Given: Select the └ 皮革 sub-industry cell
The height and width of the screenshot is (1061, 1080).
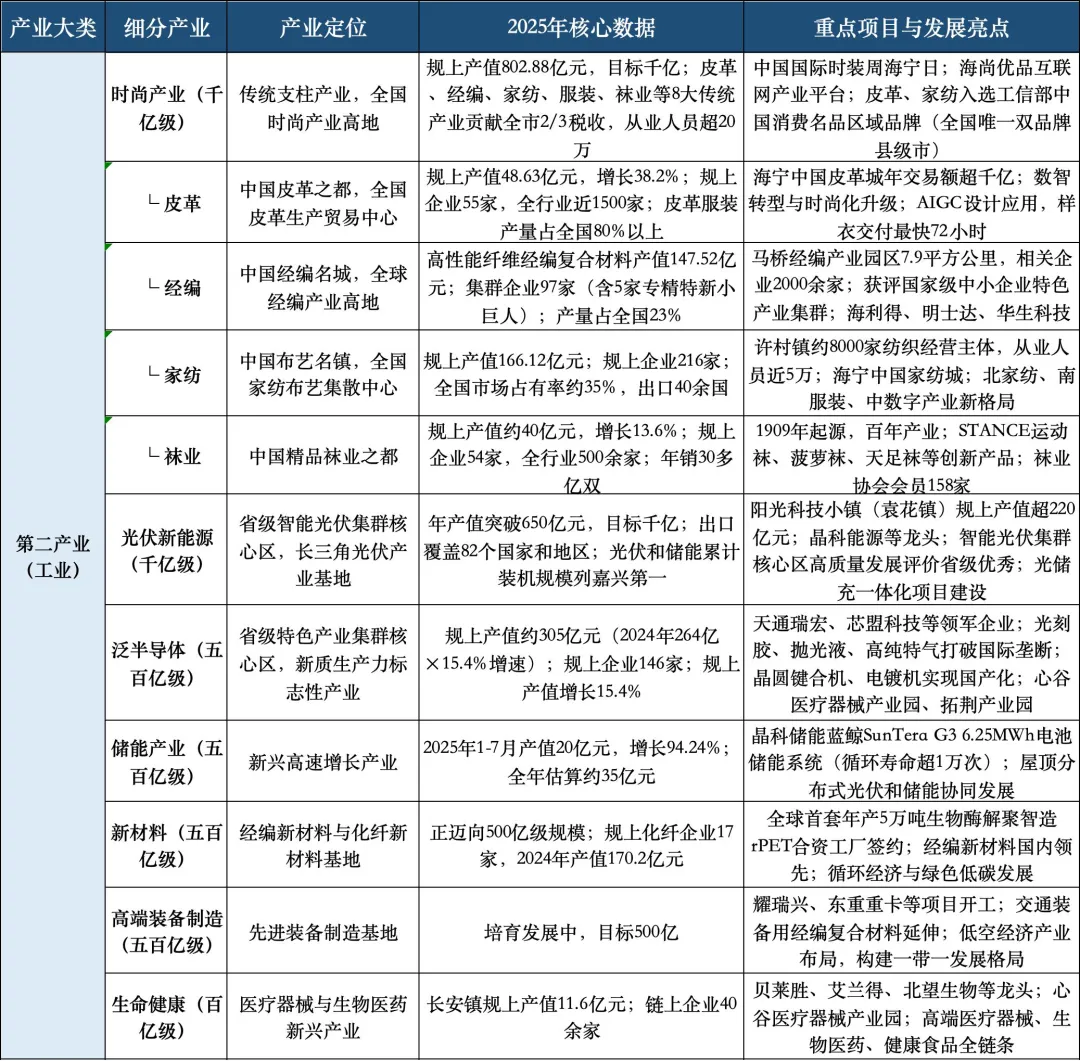Looking at the screenshot, I should (x=166, y=203).
